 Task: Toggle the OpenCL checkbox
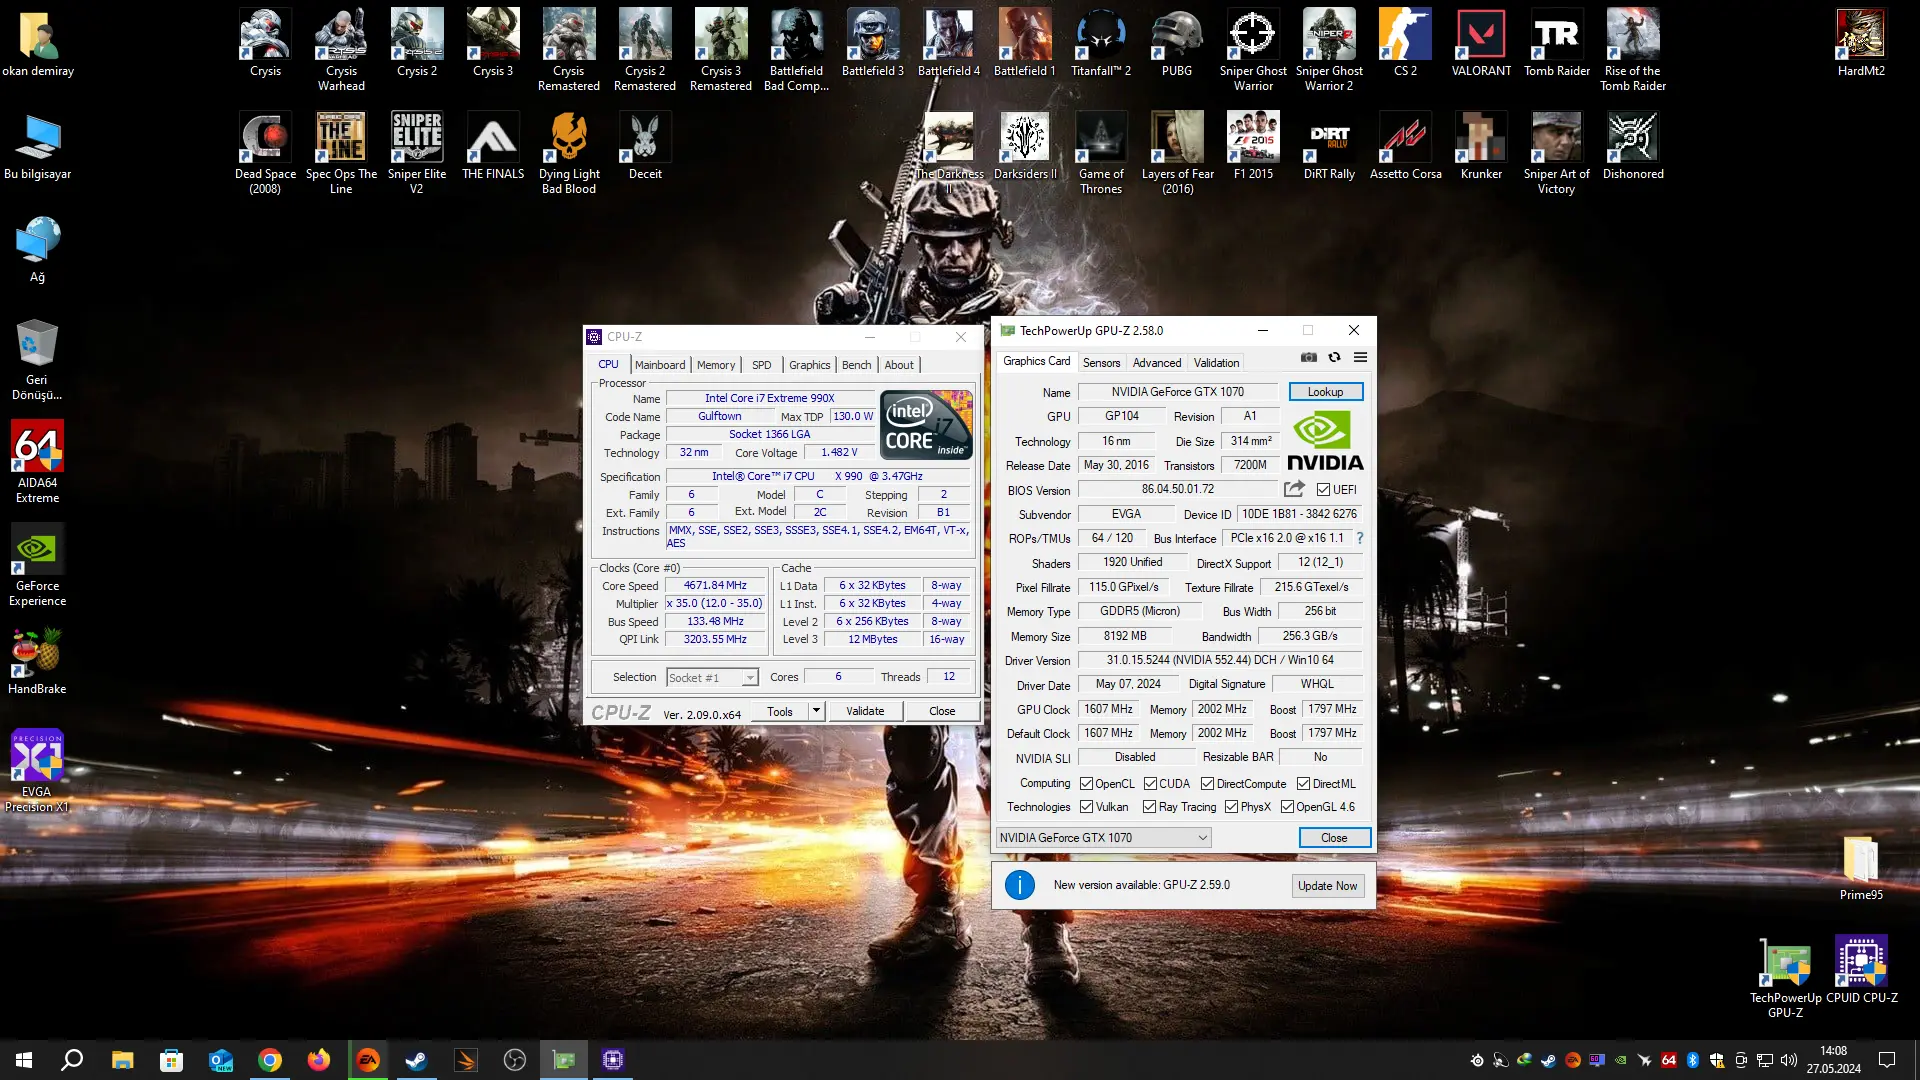coord(1086,784)
